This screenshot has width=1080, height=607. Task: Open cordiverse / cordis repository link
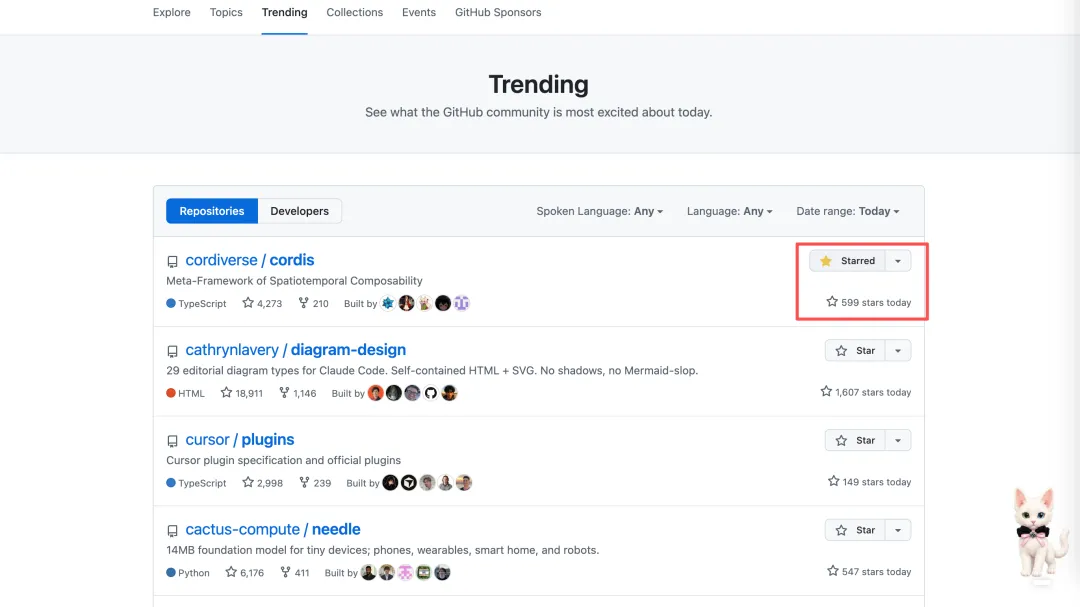click(x=249, y=260)
